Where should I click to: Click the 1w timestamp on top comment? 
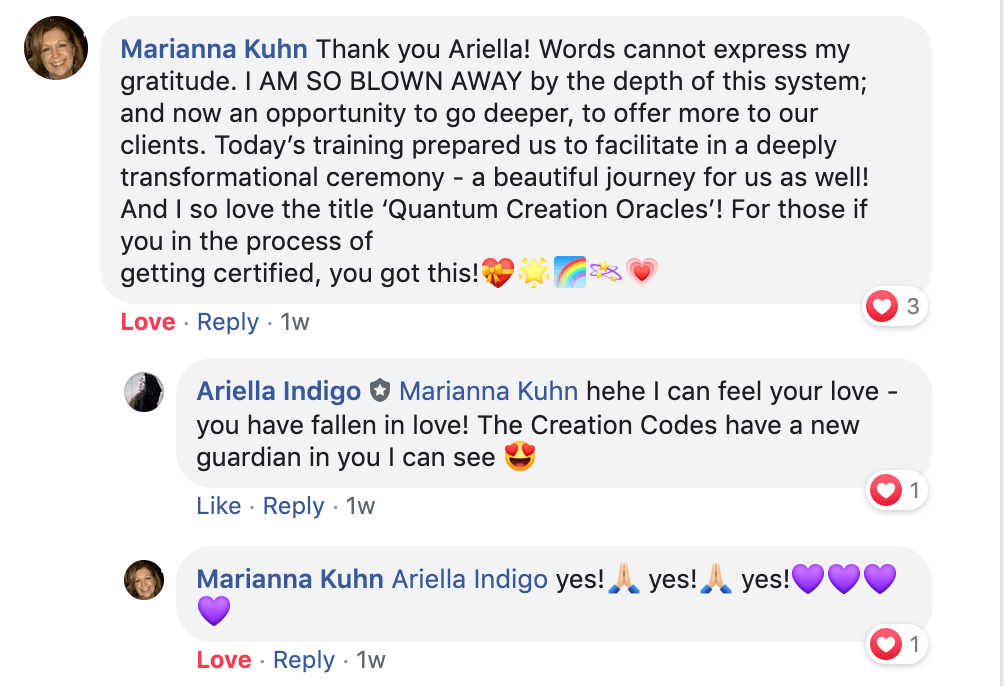[x=296, y=322]
